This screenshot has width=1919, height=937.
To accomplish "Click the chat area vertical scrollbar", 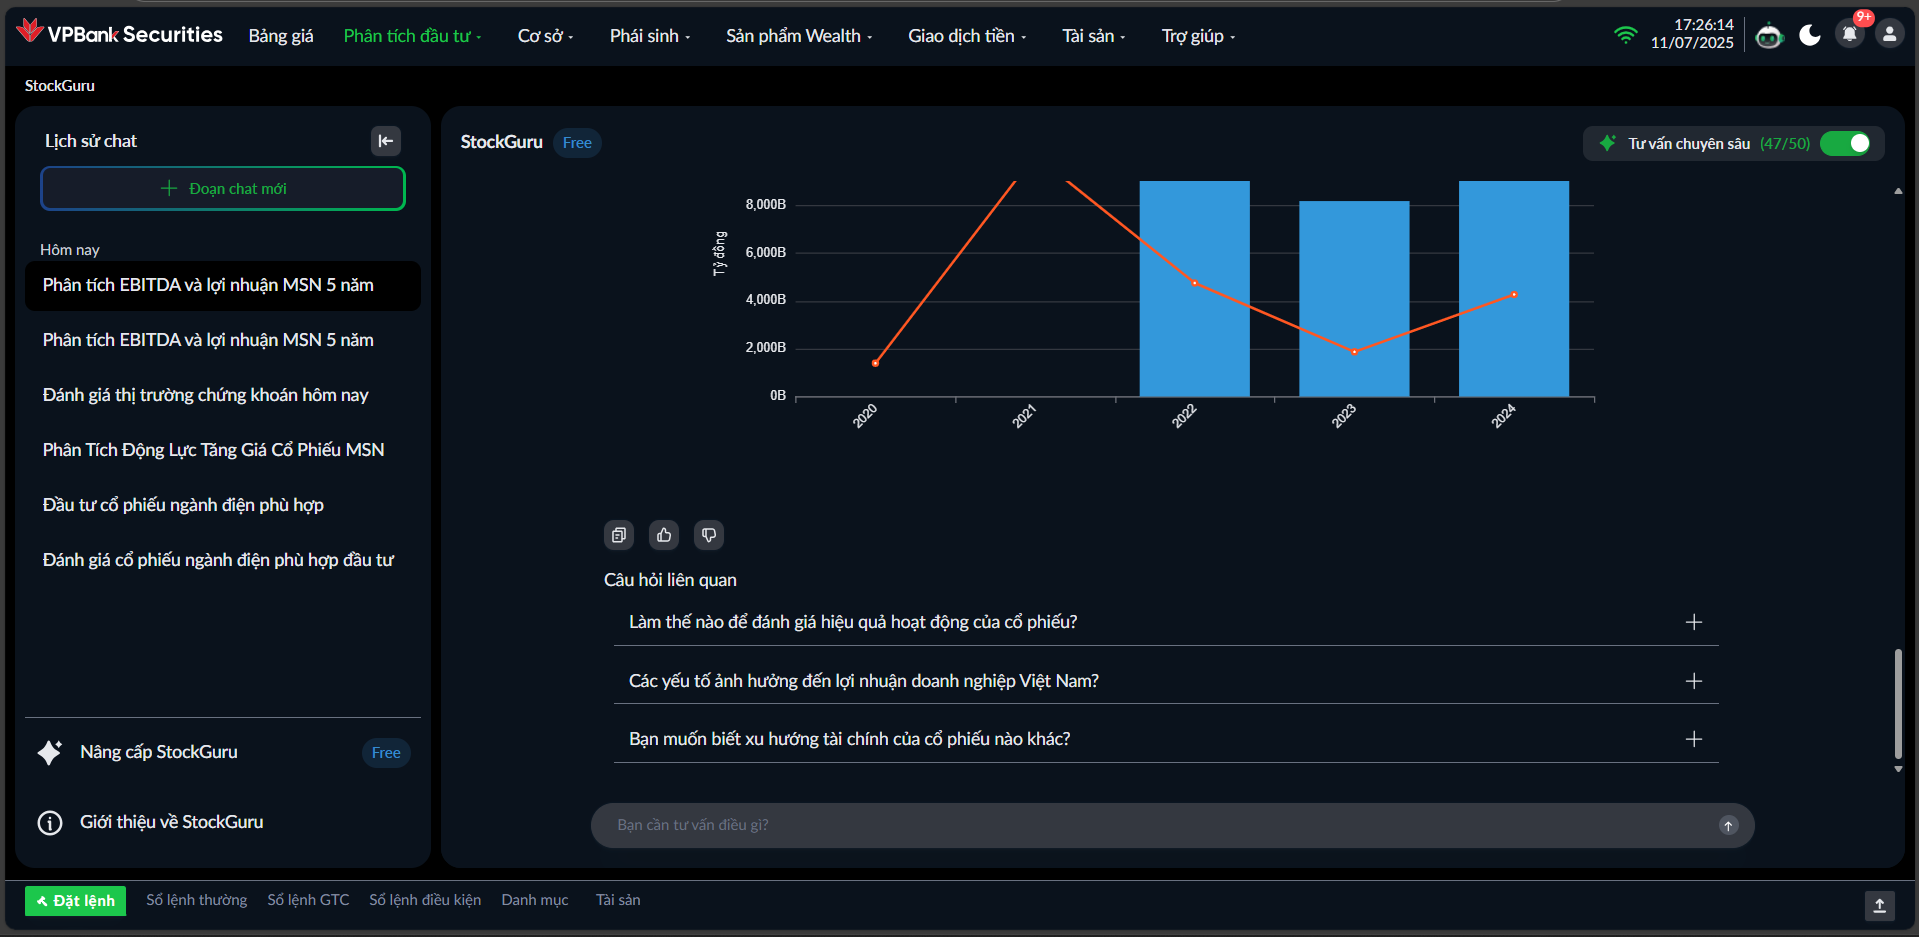I will 1897,703.
